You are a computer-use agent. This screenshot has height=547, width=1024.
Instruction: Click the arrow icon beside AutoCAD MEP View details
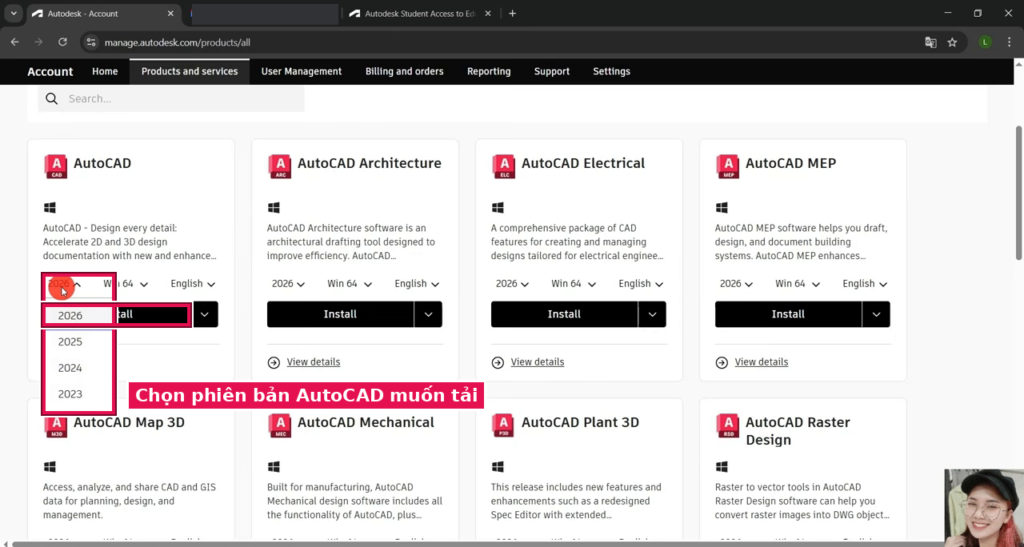722,362
